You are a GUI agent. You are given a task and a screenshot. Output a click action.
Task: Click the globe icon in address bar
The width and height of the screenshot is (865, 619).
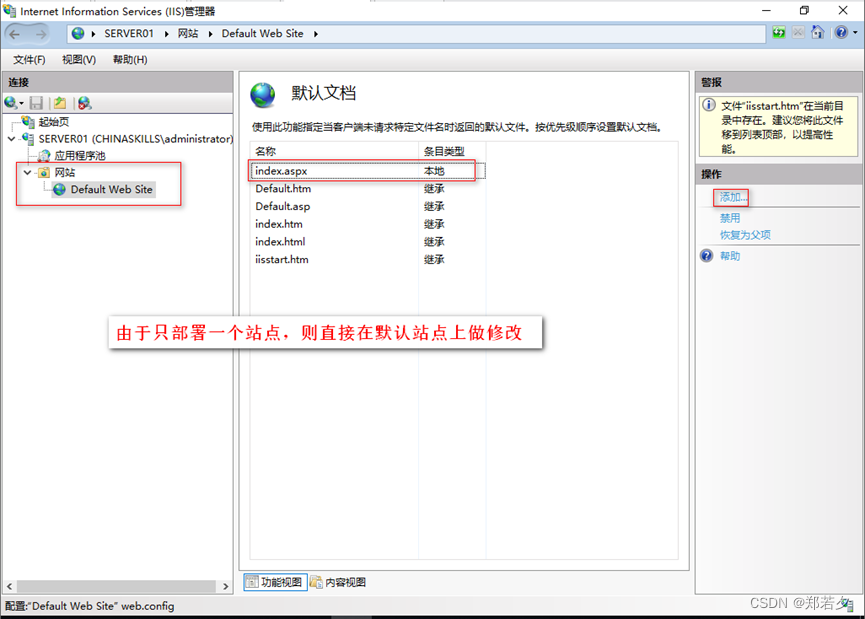[78, 34]
